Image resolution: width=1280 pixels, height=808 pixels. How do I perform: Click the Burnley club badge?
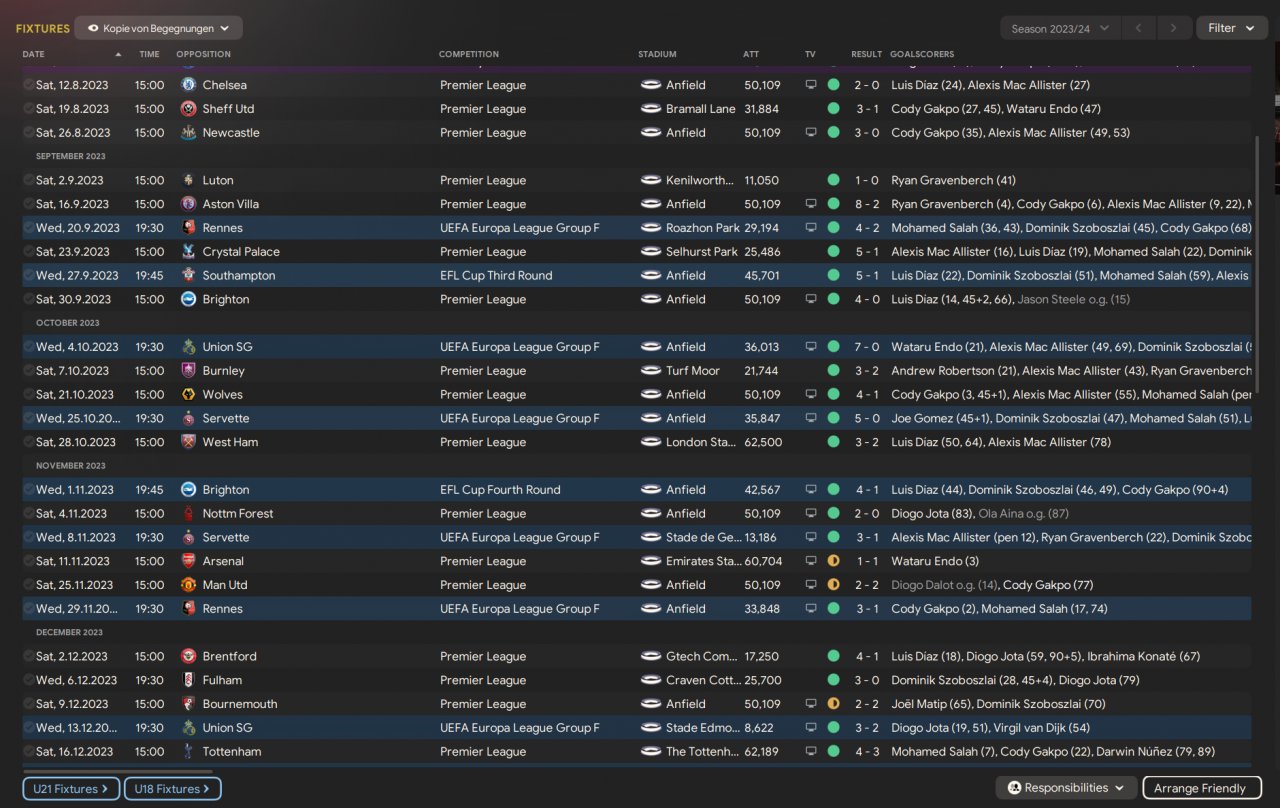point(188,371)
